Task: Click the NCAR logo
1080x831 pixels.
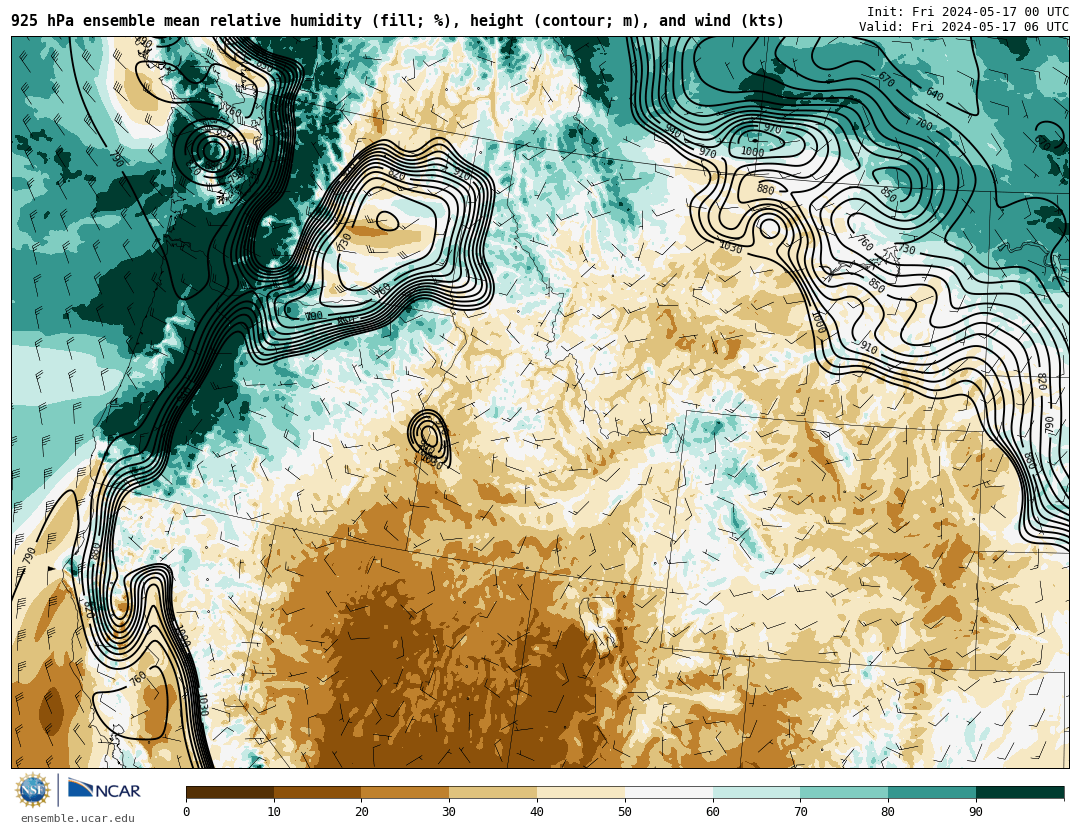Action: [x=104, y=790]
